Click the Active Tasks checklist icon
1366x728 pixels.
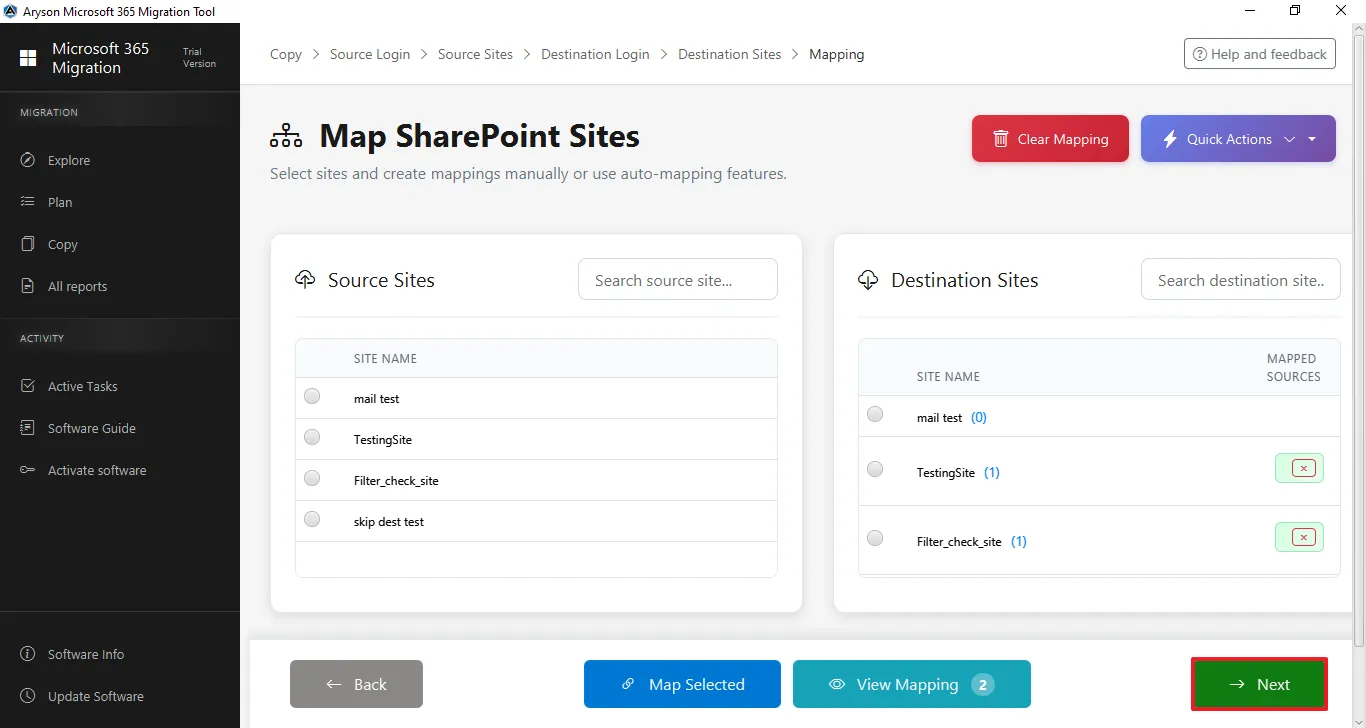click(x=28, y=386)
